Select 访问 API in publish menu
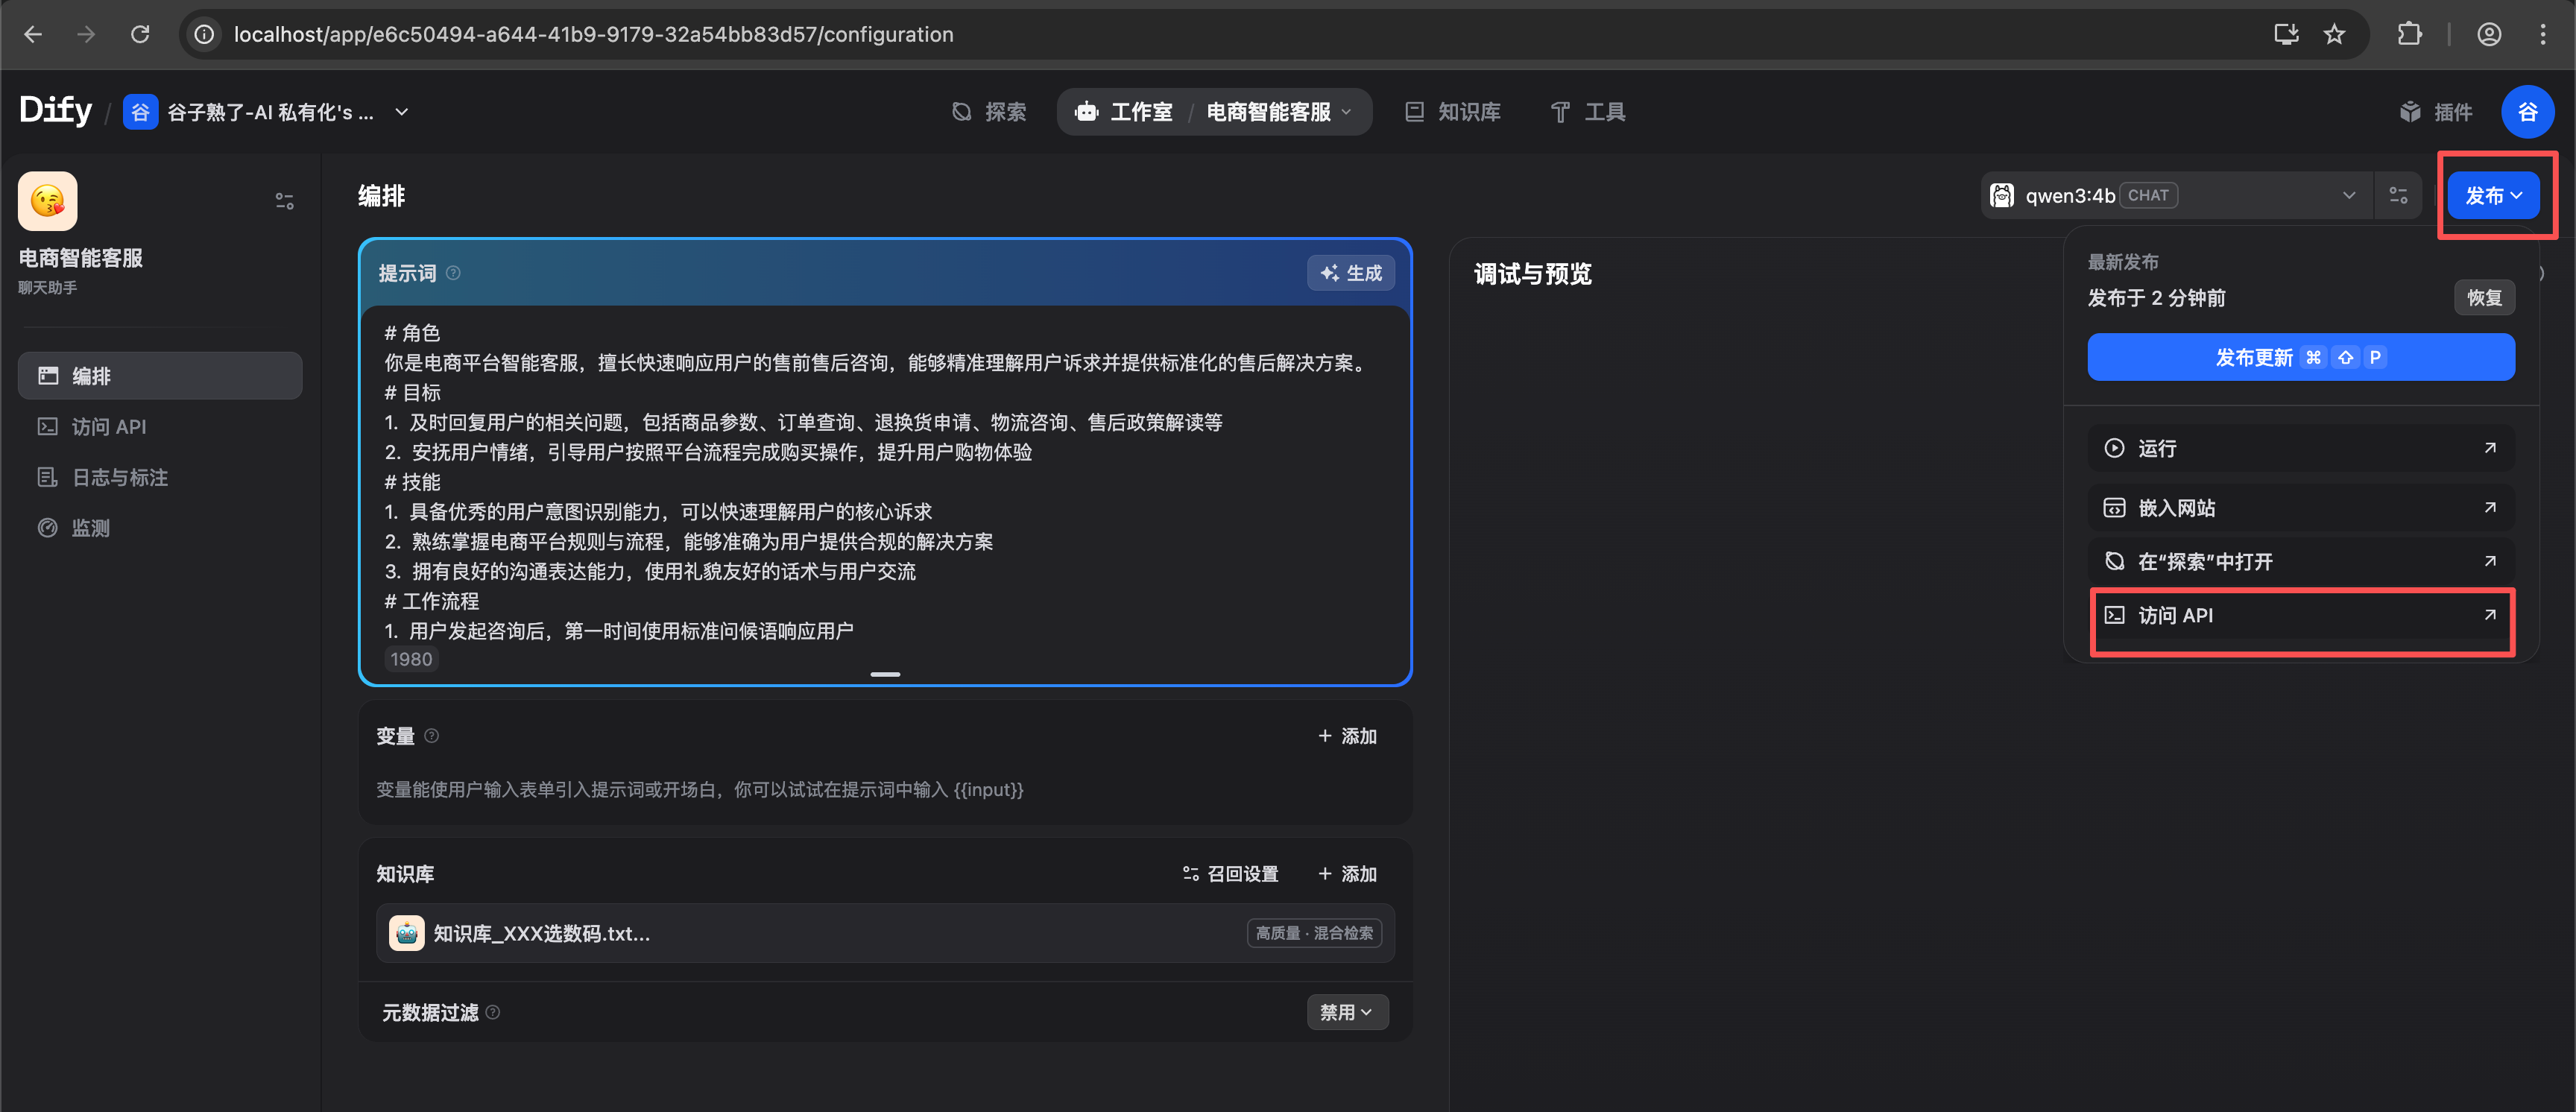 coord(2300,615)
